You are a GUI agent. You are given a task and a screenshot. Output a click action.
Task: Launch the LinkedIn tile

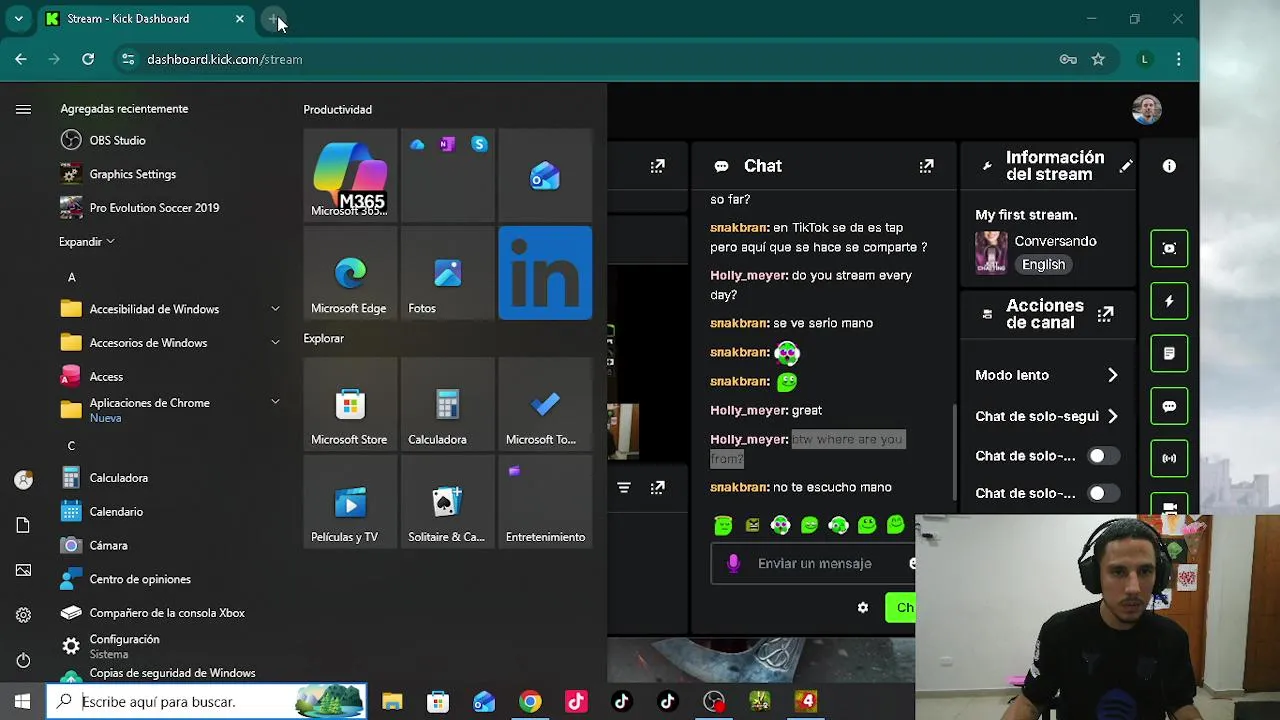tap(545, 273)
